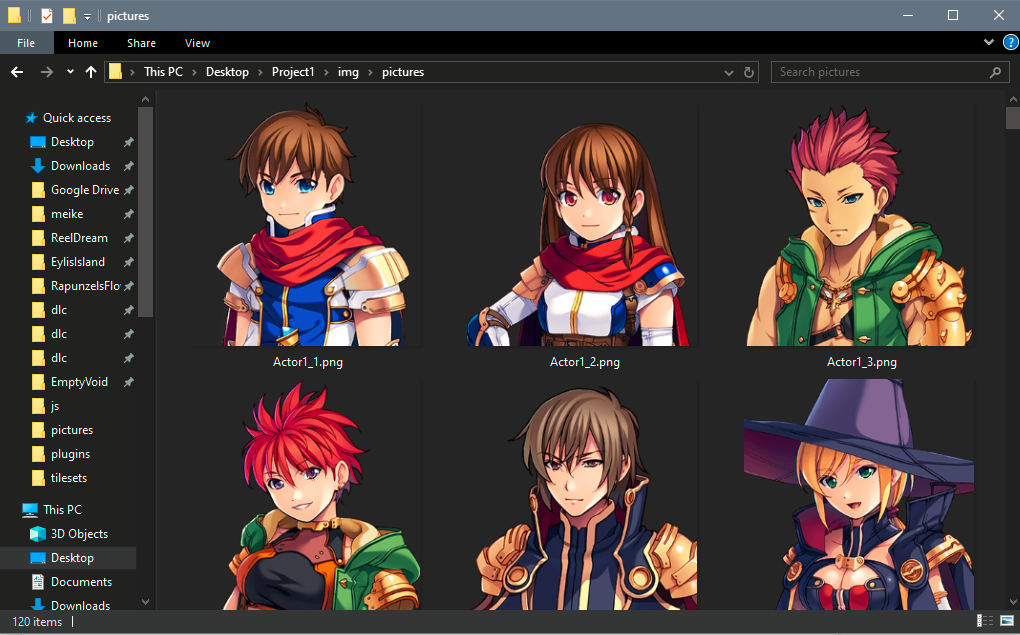
Task: Refresh the pictures folder
Action: 749,72
